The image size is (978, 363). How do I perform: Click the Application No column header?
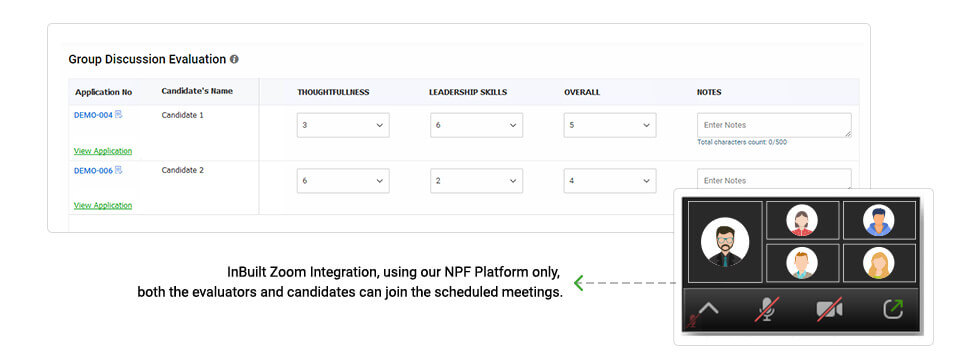104,92
